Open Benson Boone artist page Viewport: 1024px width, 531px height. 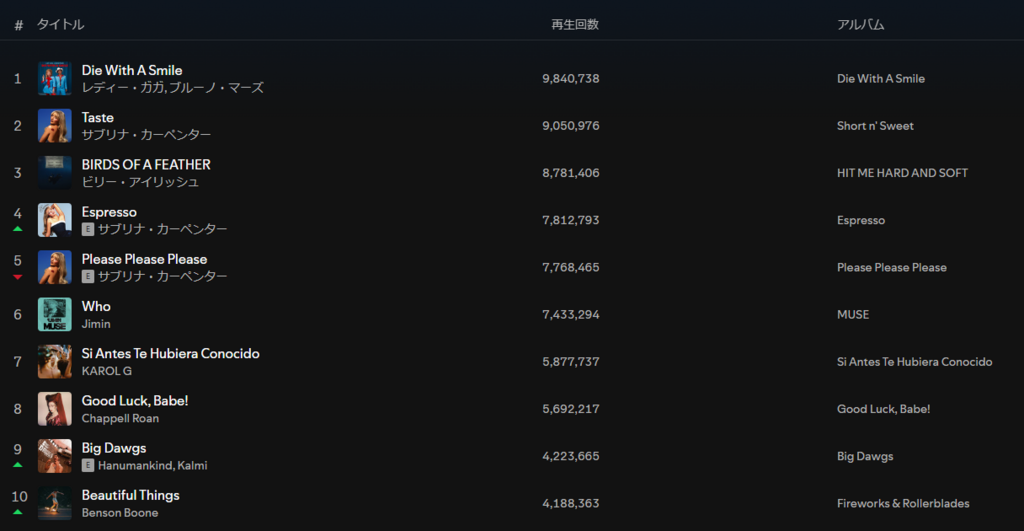pos(120,513)
